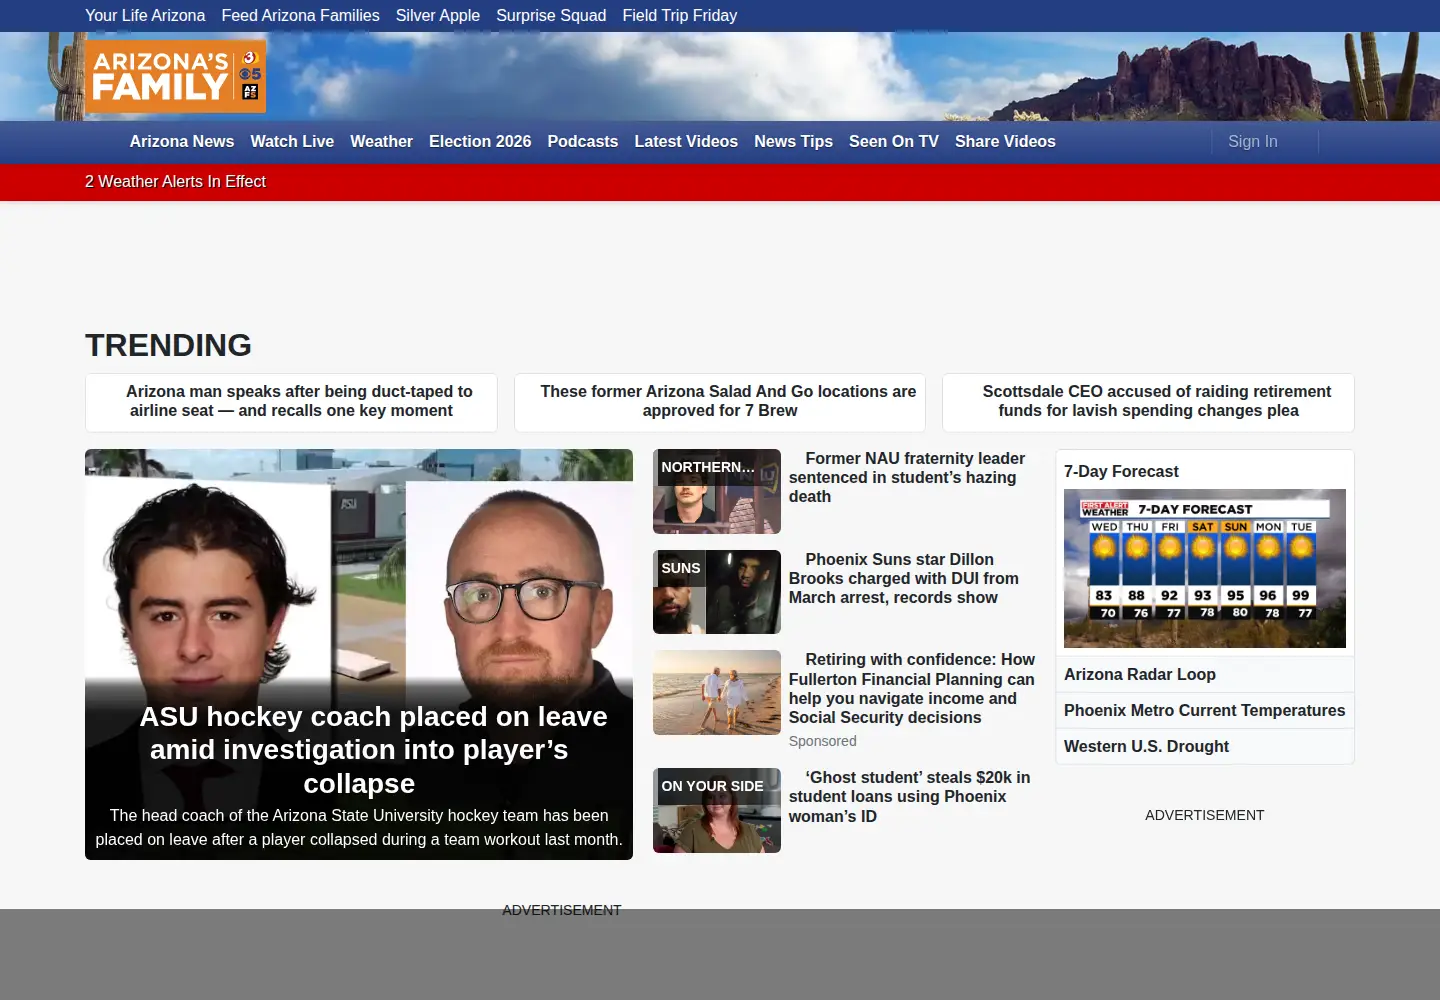Read Retiring with confidence sponsored headline
This screenshot has width=1440, height=1000.
912,689
